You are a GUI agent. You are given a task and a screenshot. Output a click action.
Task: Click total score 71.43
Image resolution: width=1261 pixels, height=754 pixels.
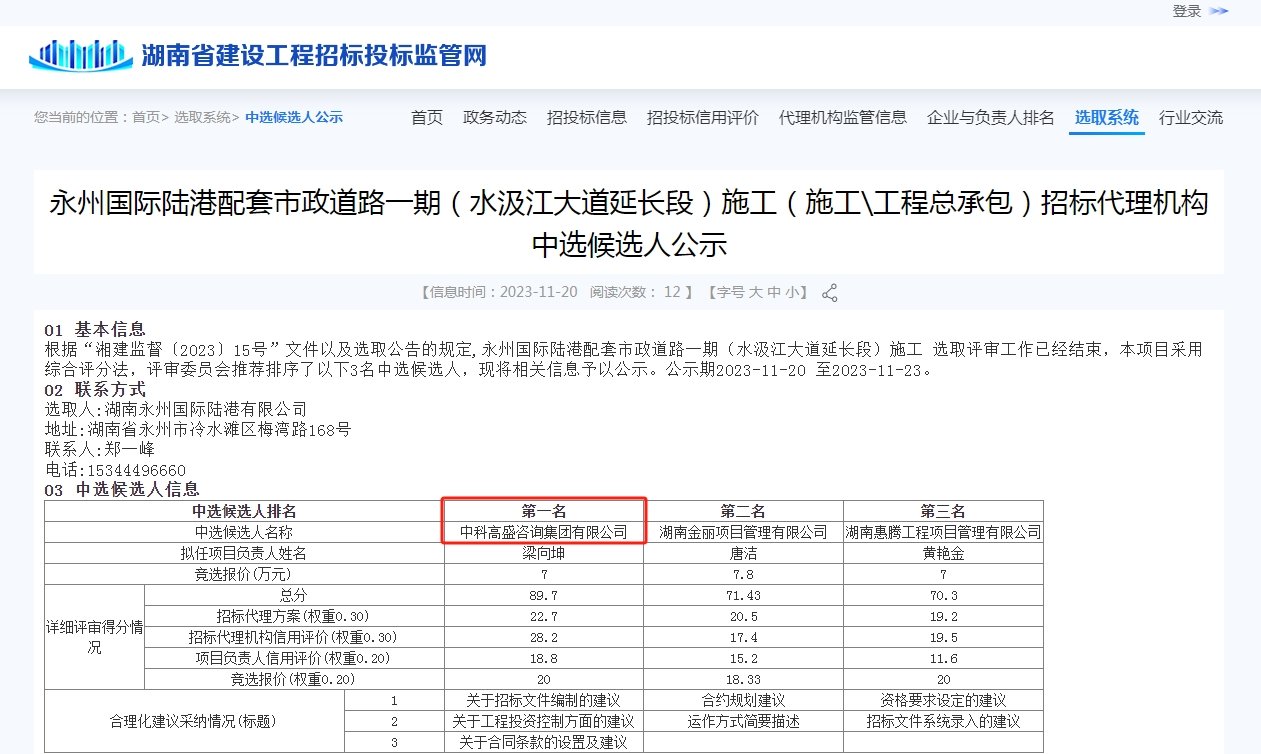(x=743, y=595)
